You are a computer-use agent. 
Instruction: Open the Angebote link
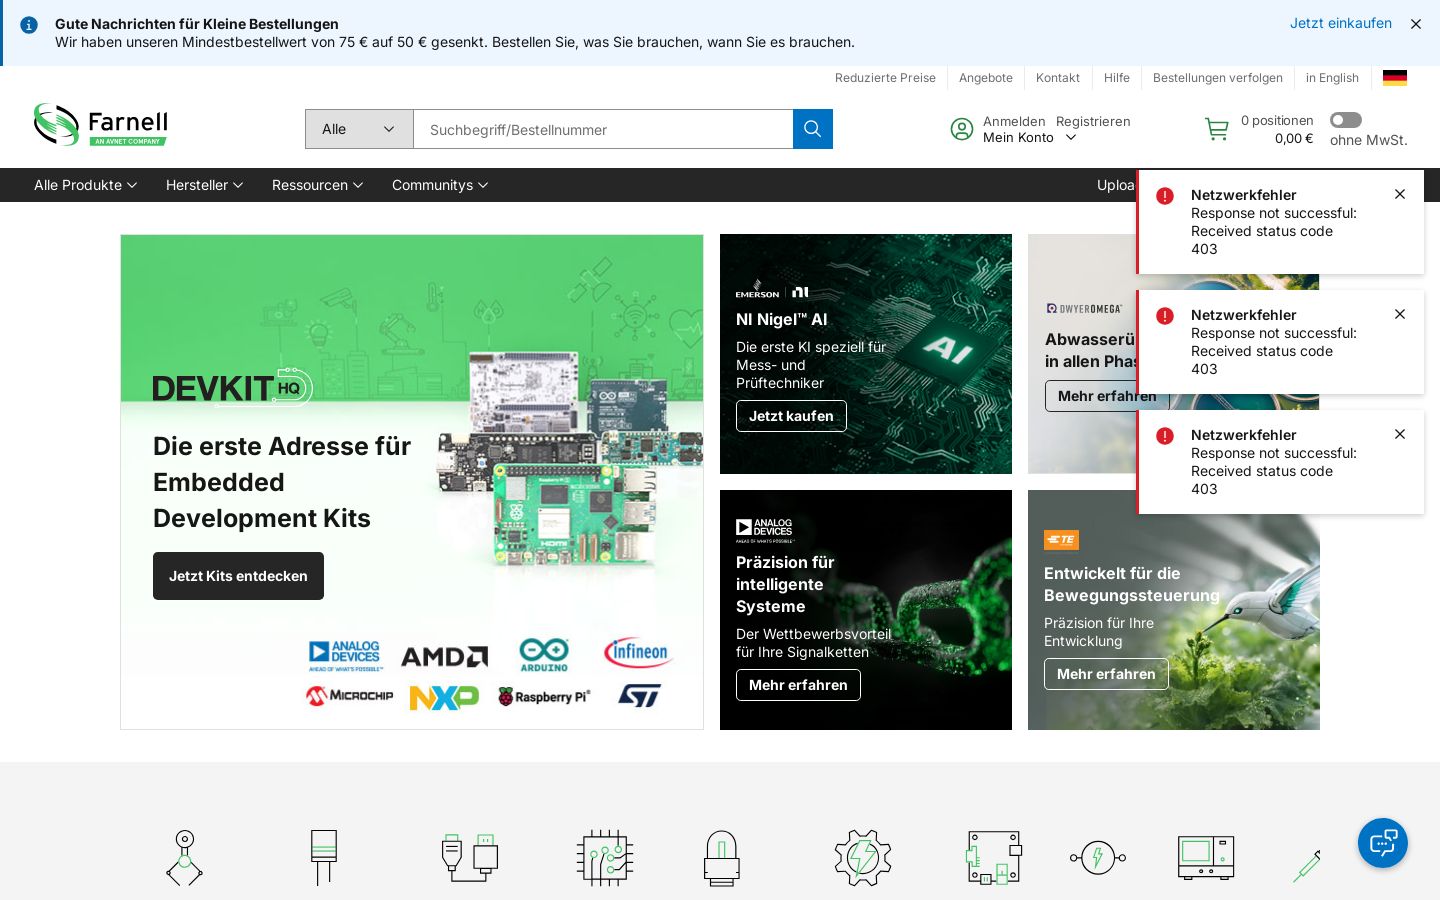click(x=986, y=78)
